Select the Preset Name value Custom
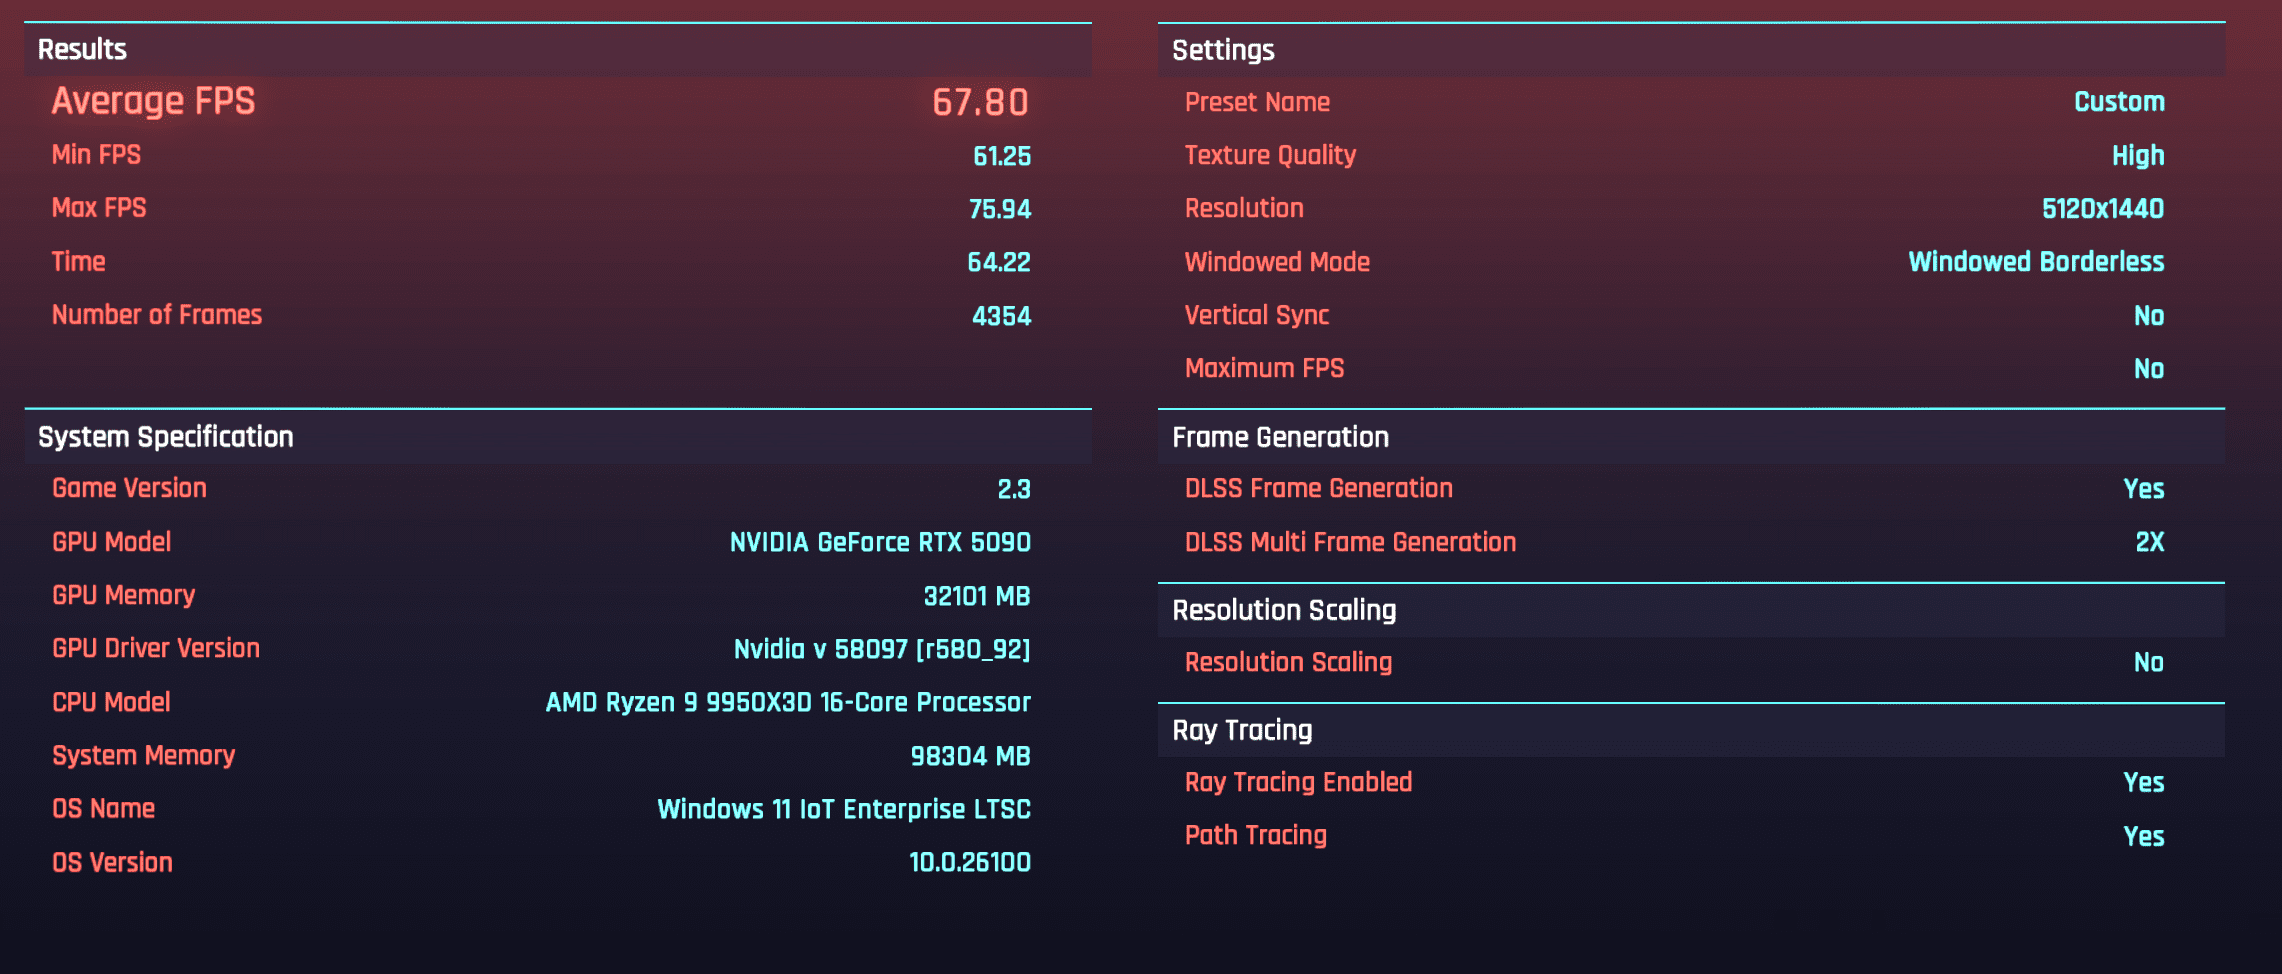This screenshot has width=2282, height=974. [x=2119, y=102]
